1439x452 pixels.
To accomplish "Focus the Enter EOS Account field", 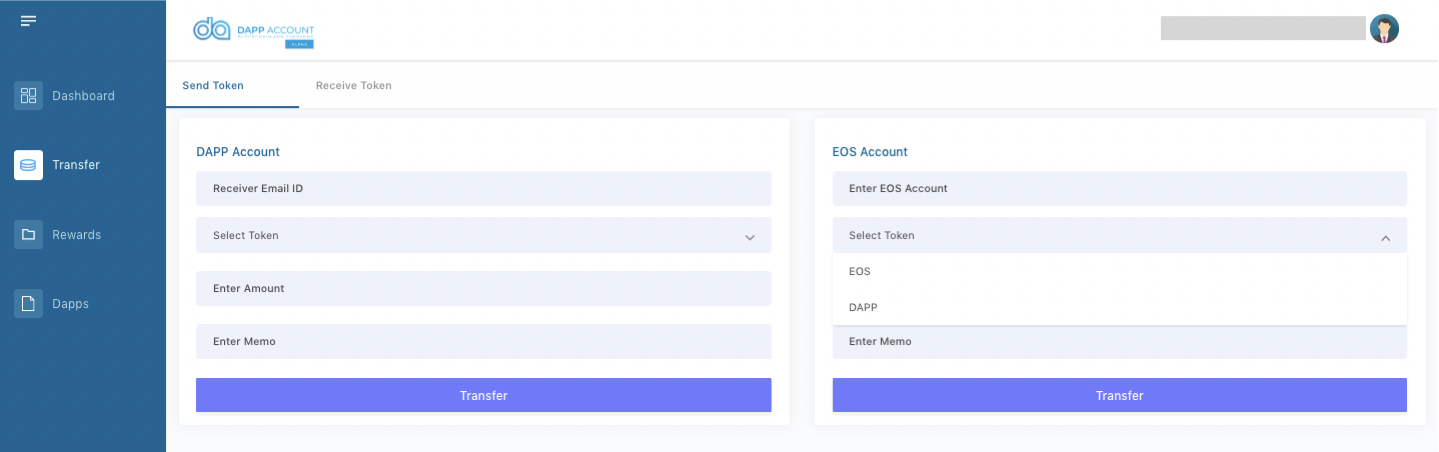I will click(1119, 189).
